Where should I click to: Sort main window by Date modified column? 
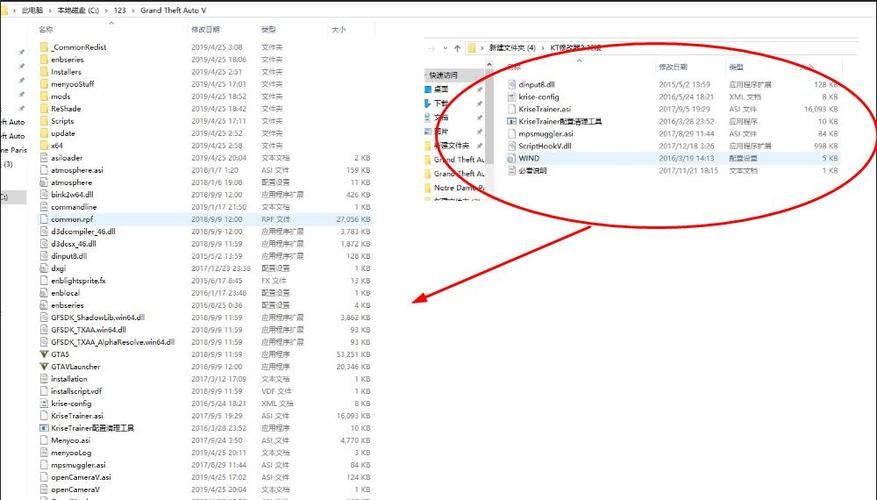tap(205, 29)
